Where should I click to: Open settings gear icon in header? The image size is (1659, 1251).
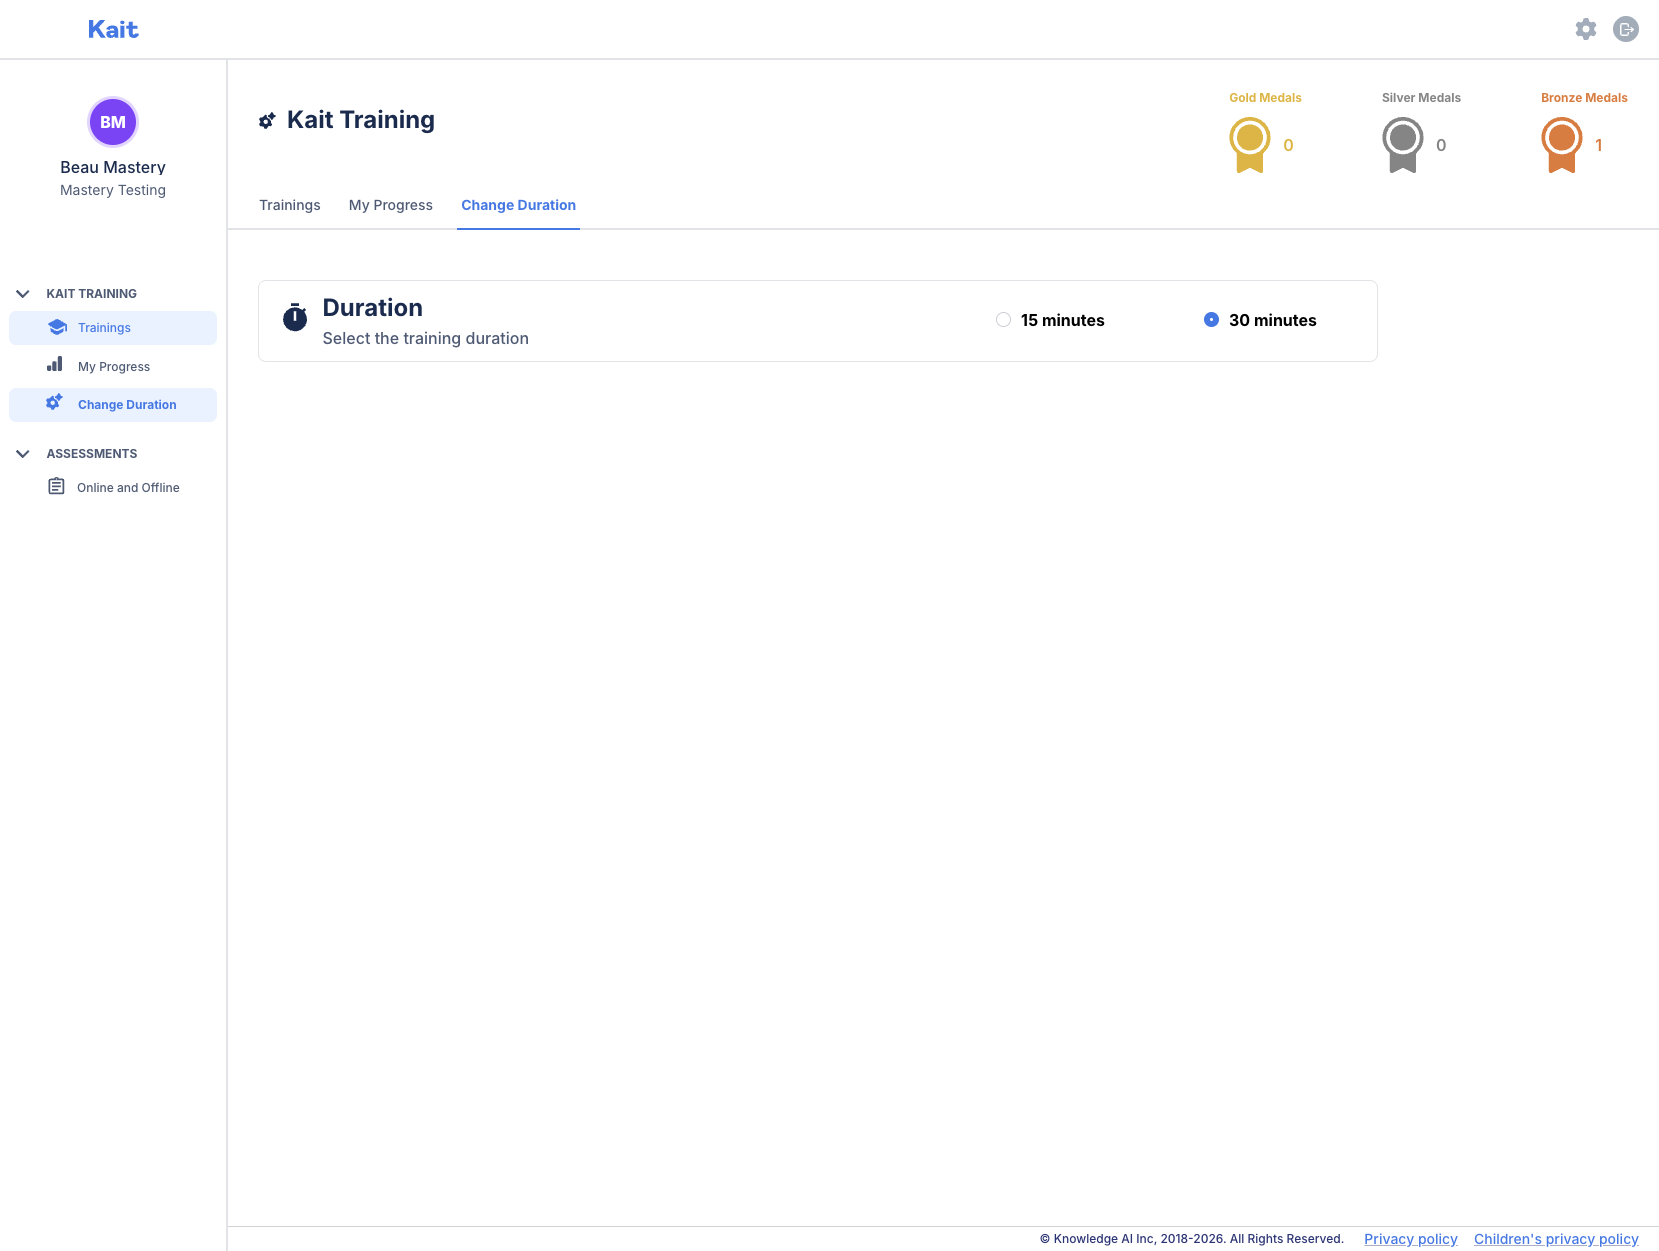coord(1586,29)
